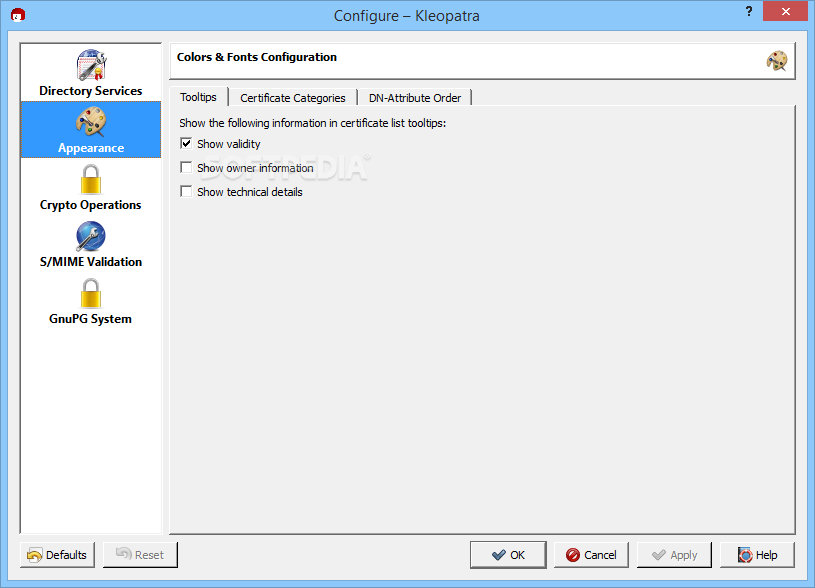
Task: Select the S/MIME Validation label
Action: tap(91, 262)
